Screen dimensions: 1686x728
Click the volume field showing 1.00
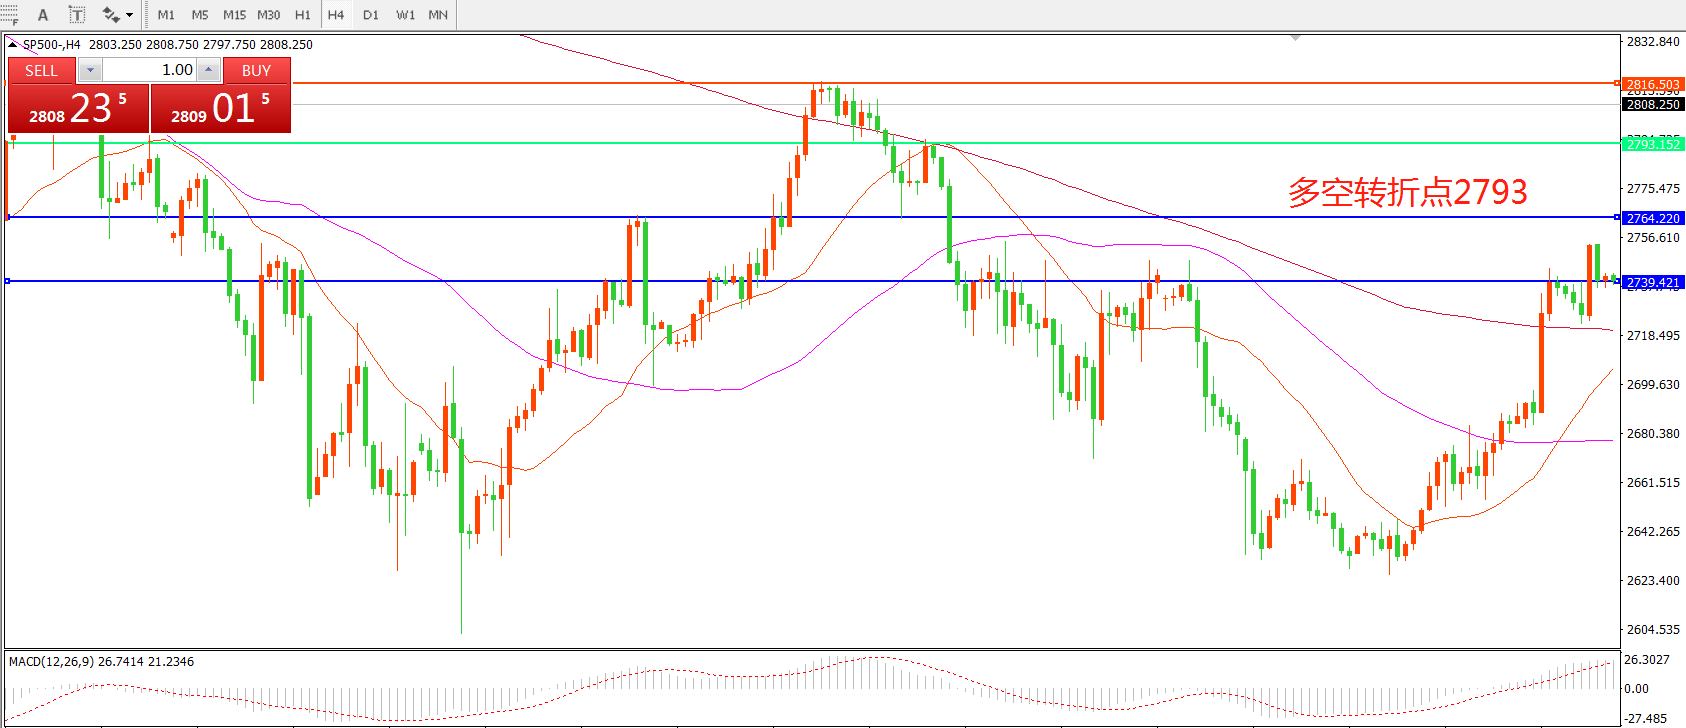(149, 70)
